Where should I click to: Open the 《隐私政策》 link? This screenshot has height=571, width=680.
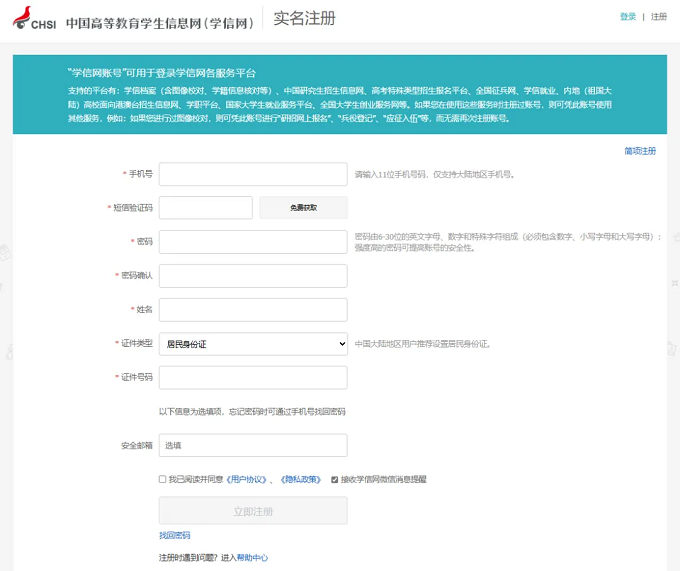click(x=301, y=479)
